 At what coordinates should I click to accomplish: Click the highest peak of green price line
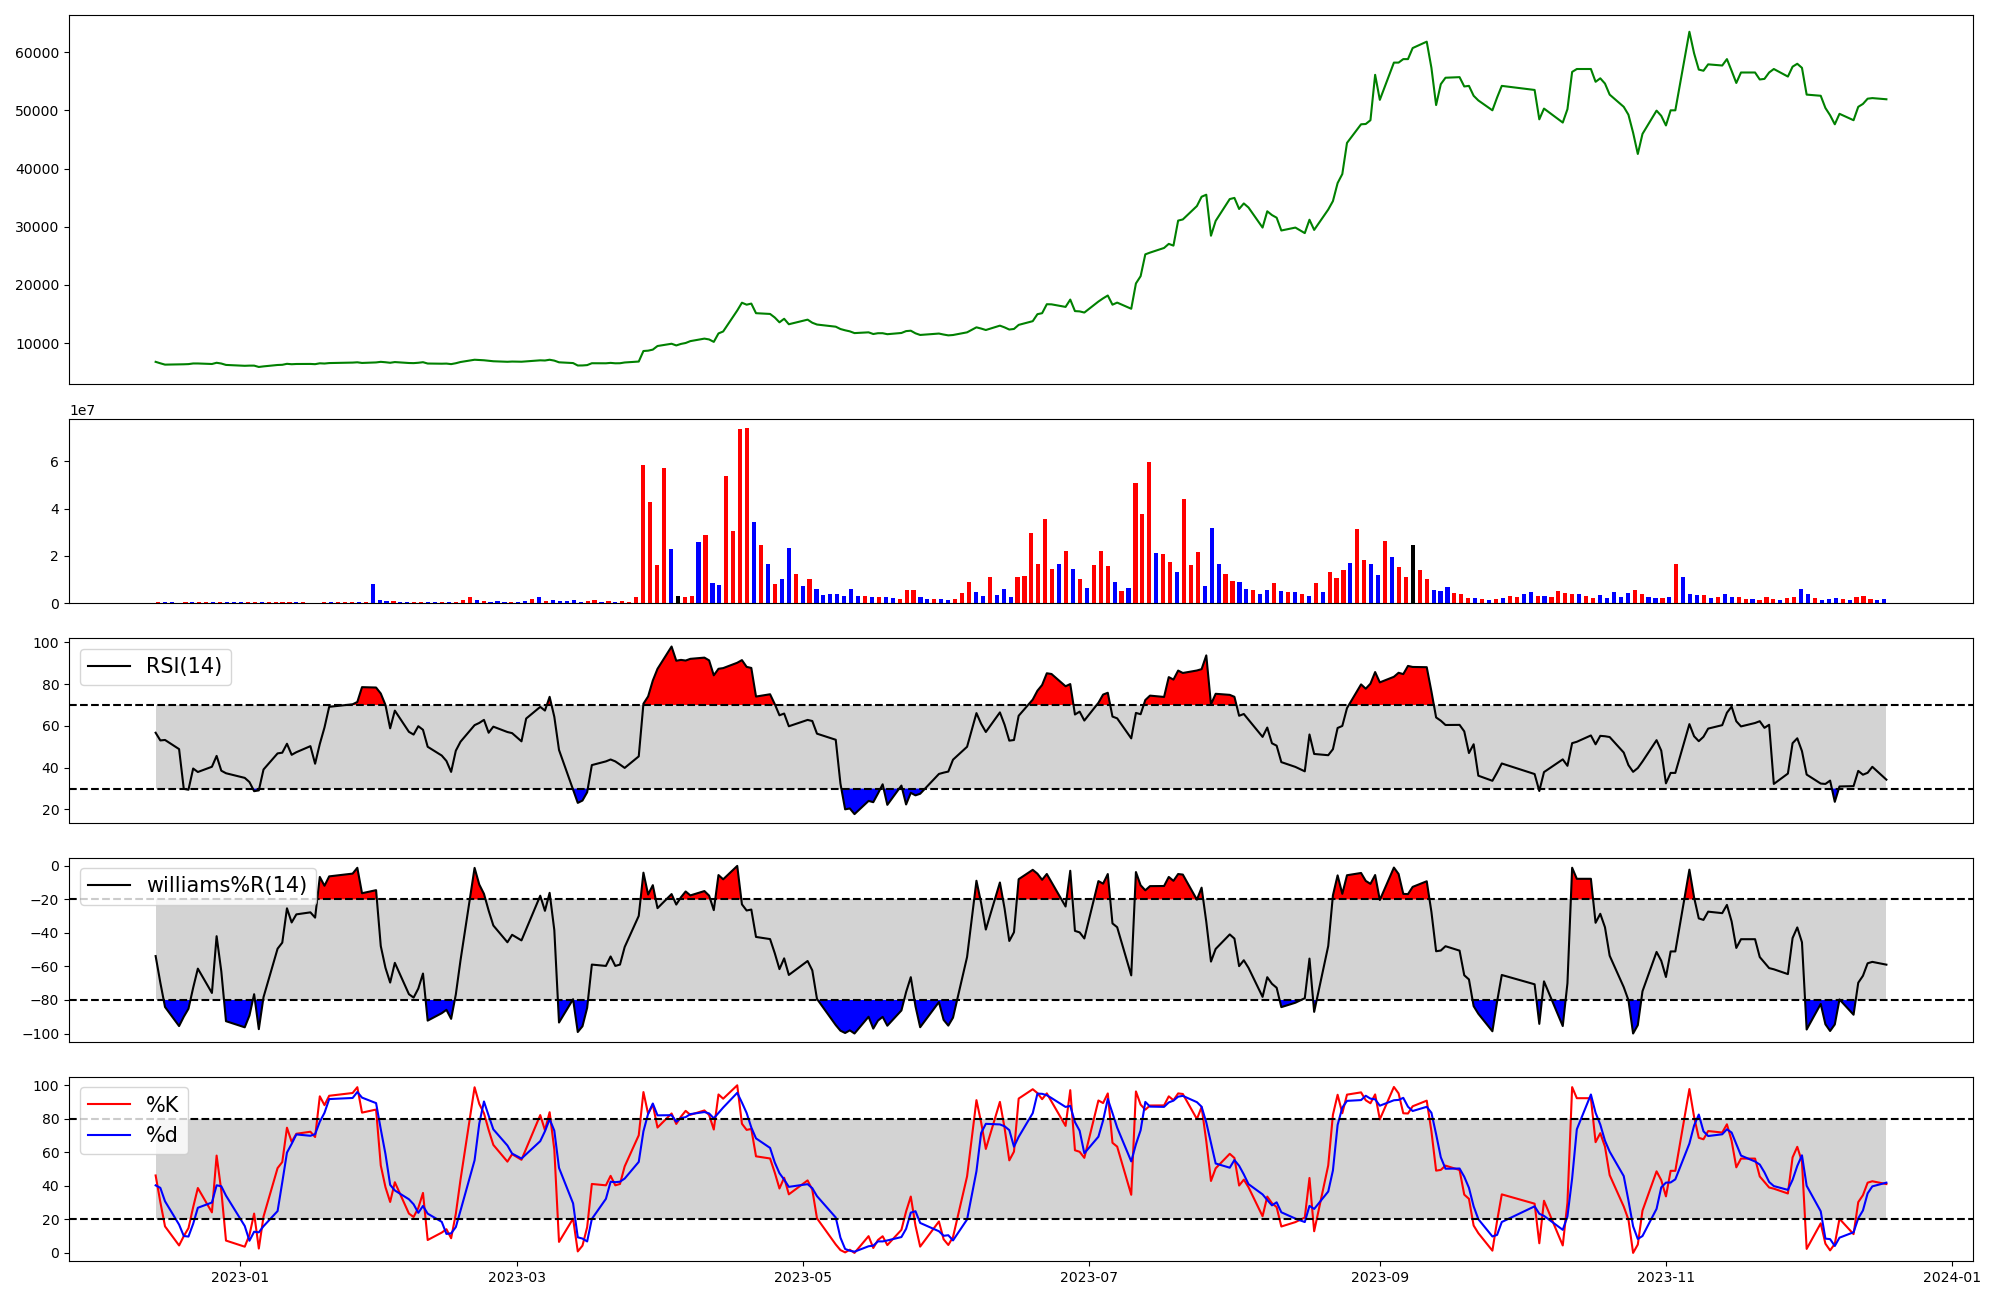coord(1689,33)
